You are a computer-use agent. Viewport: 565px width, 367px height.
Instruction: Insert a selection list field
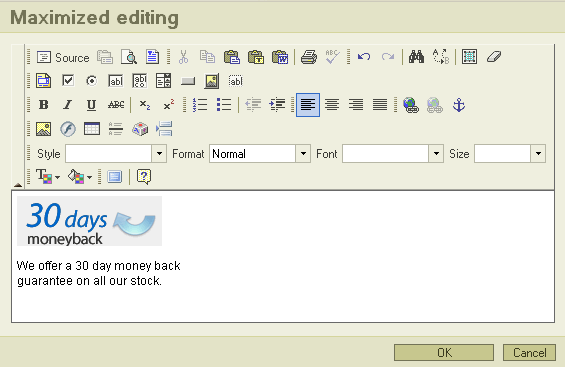tap(164, 81)
